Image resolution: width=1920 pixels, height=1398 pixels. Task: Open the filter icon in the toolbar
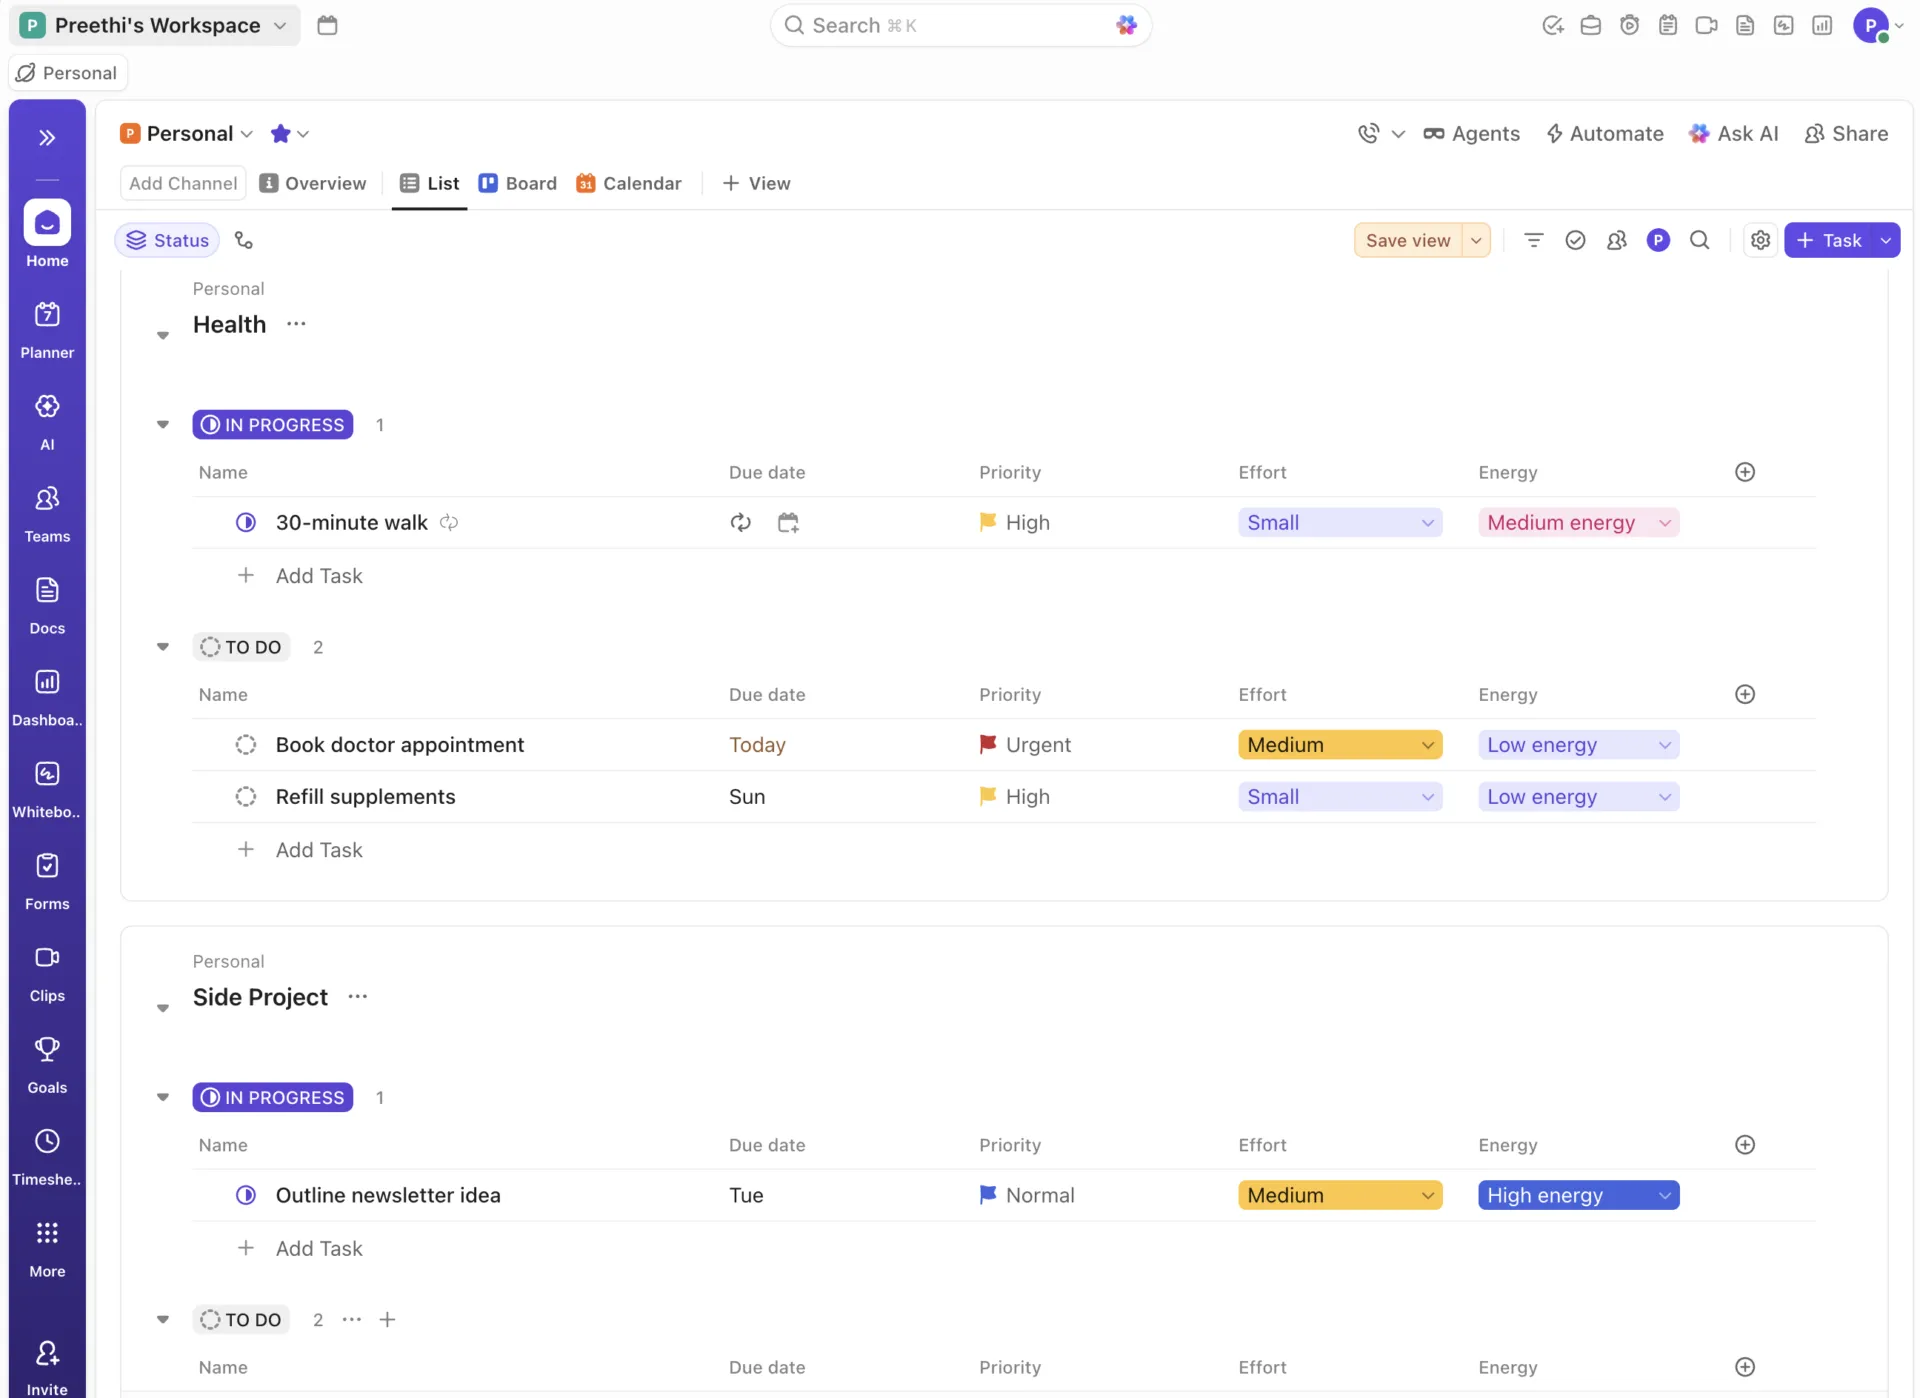tap(1533, 240)
